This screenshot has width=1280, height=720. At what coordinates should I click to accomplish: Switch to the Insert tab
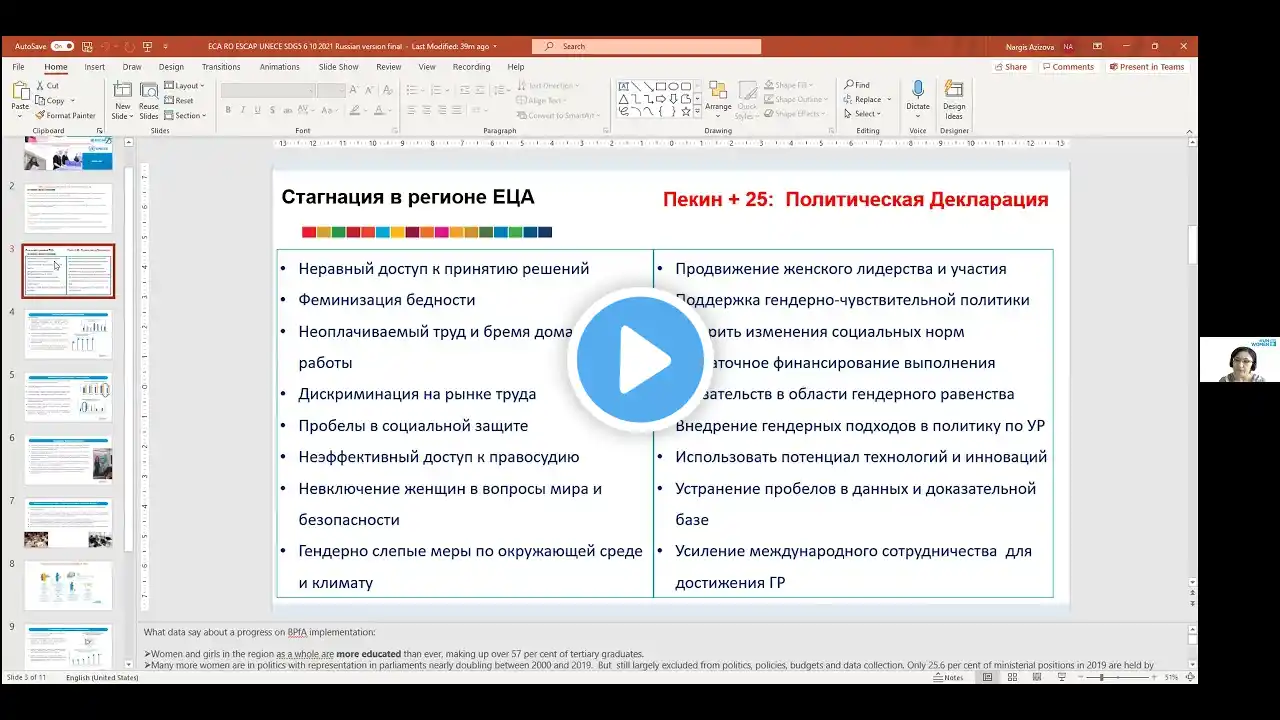pyautogui.click(x=94, y=67)
